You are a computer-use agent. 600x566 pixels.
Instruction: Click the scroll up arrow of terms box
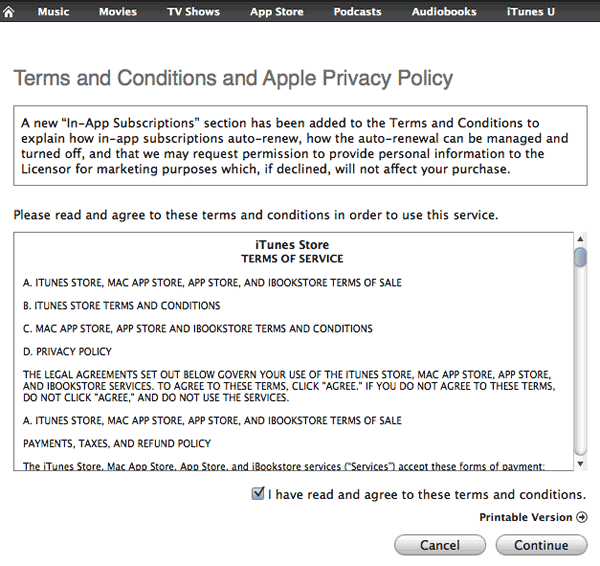click(580, 239)
